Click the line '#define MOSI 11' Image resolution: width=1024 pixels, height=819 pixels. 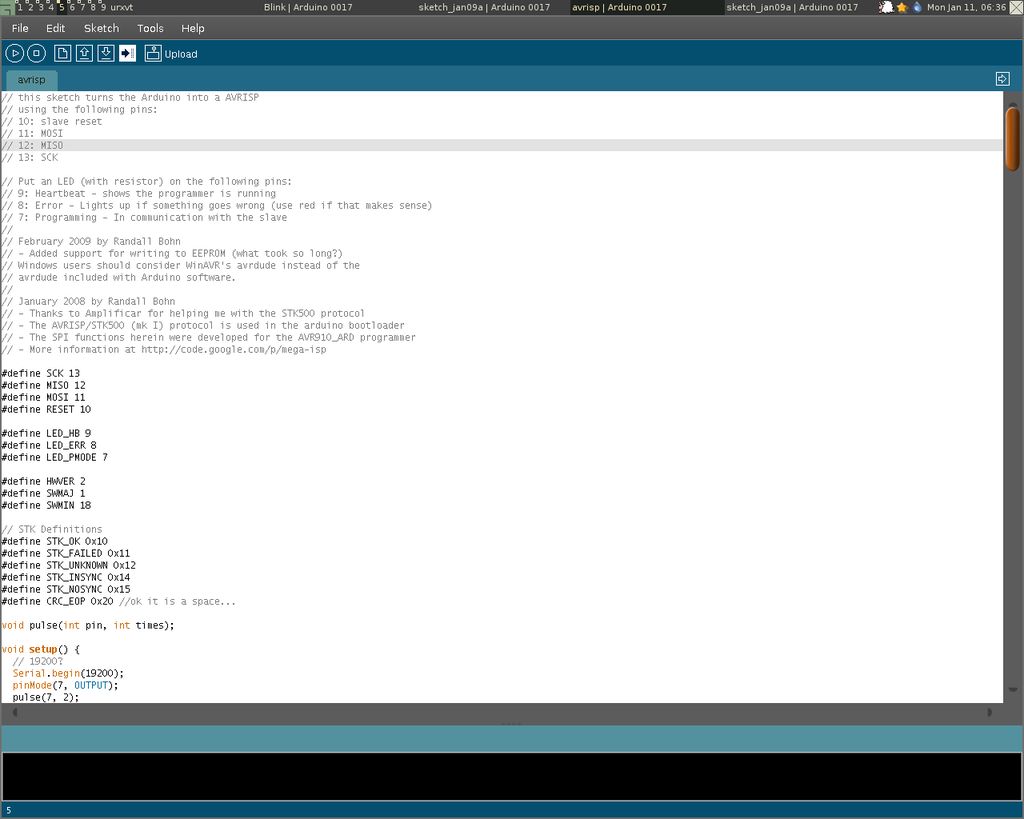(43, 397)
